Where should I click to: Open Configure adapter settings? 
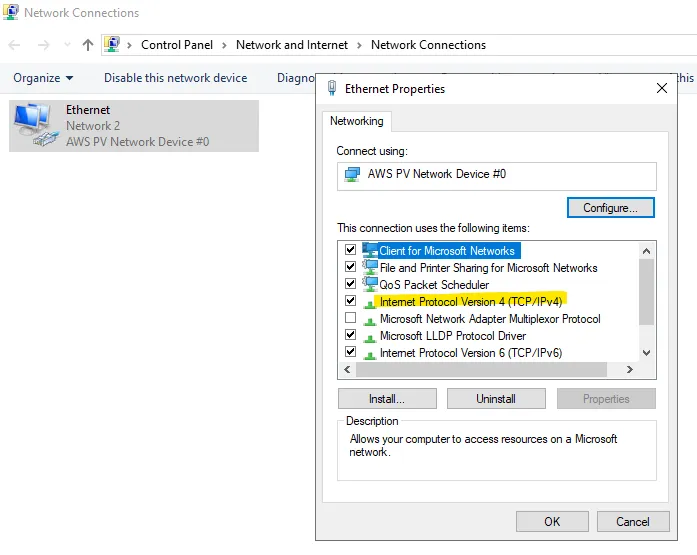(610, 208)
